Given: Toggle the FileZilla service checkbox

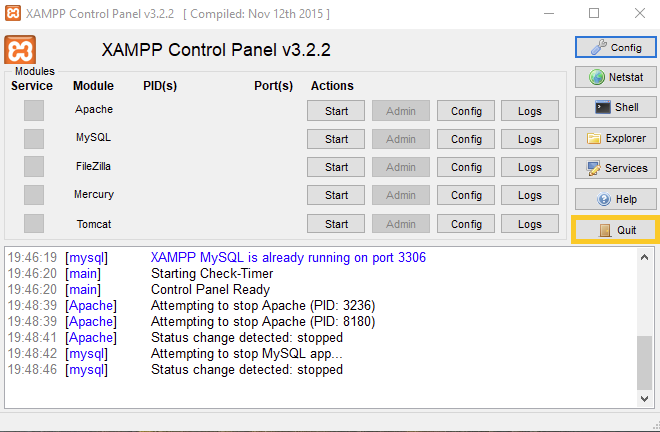Looking at the screenshot, I should click(34, 166).
